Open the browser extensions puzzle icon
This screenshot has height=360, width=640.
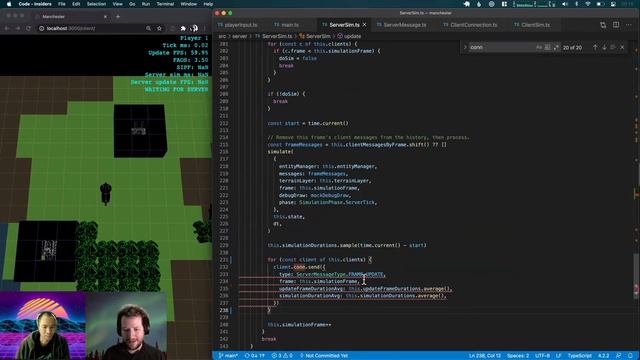pos(183,29)
